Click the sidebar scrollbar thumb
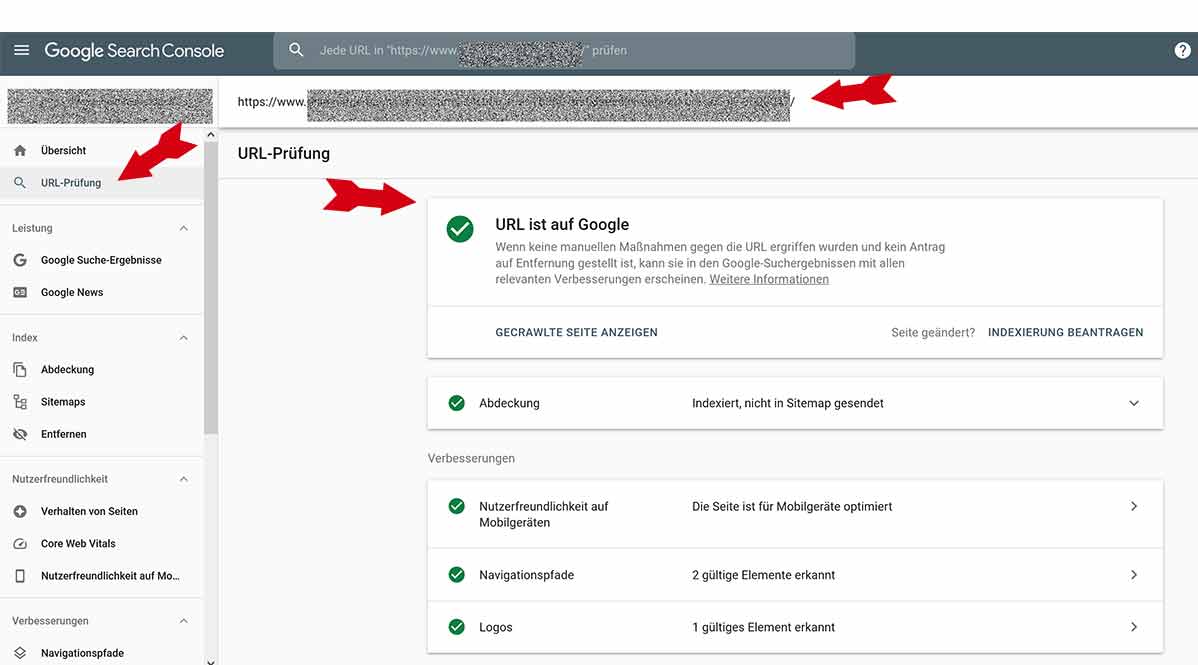Image resolution: width=1198 pixels, height=665 pixels. click(211, 287)
